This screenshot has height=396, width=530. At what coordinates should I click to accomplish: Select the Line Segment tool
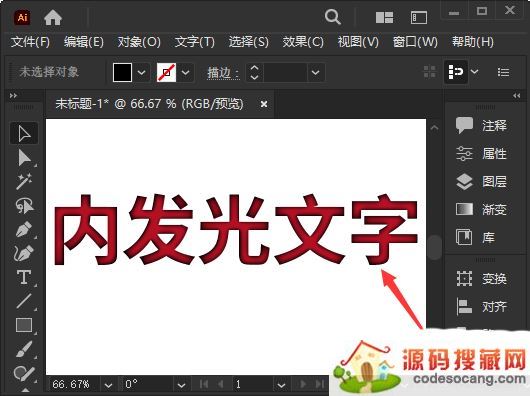click(x=24, y=301)
